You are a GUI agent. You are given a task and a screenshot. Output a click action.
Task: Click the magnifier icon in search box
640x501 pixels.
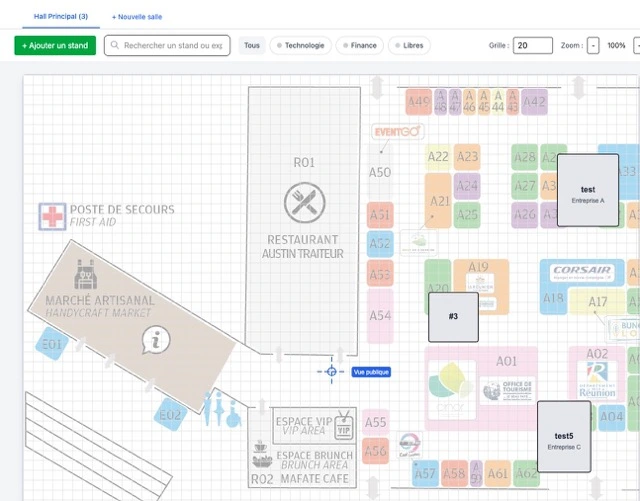(115, 45)
